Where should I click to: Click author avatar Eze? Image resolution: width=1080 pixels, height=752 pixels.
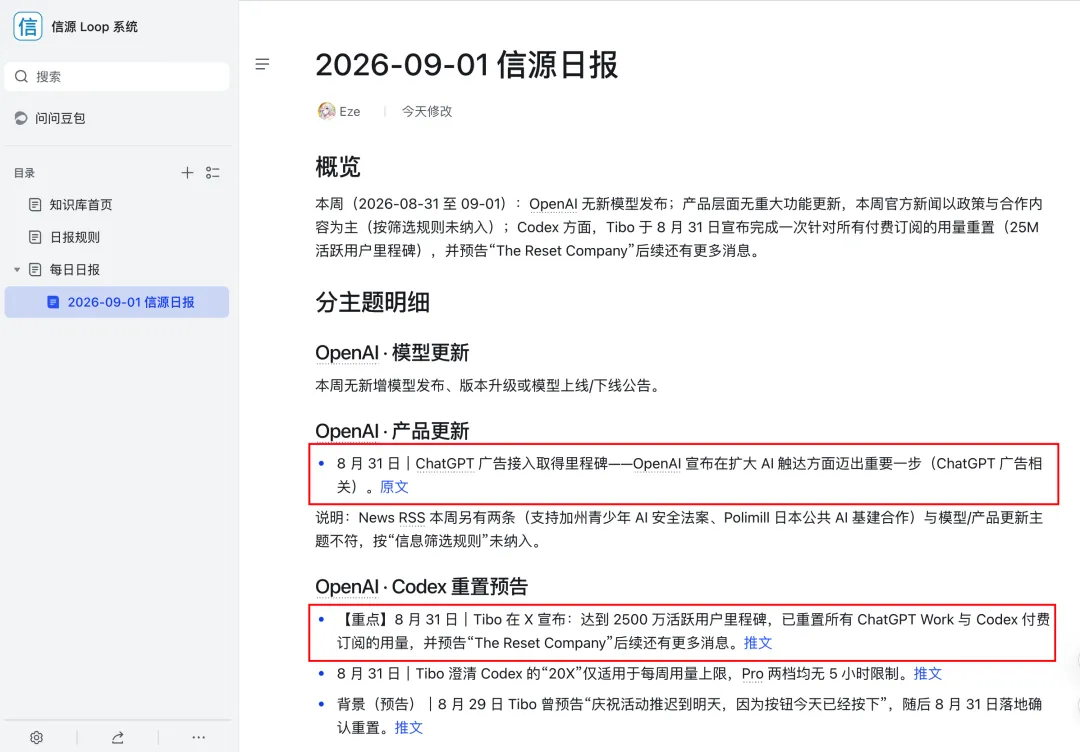(x=326, y=111)
